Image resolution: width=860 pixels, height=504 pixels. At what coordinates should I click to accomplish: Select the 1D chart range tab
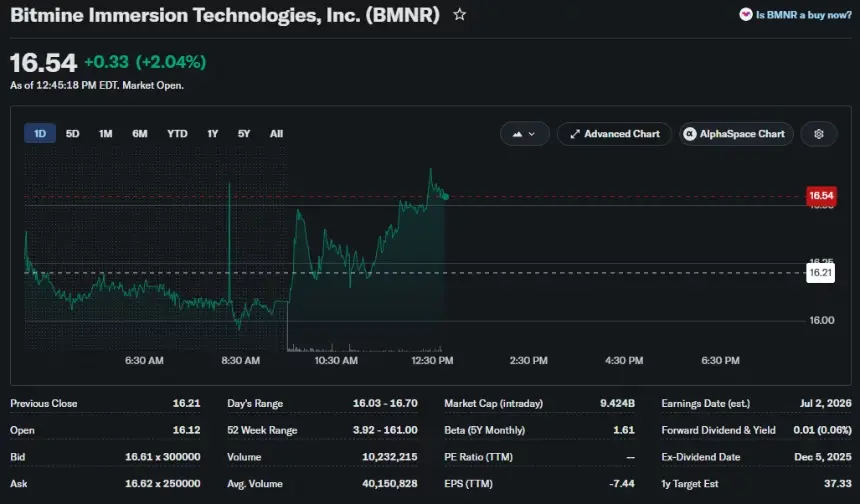[40, 133]
